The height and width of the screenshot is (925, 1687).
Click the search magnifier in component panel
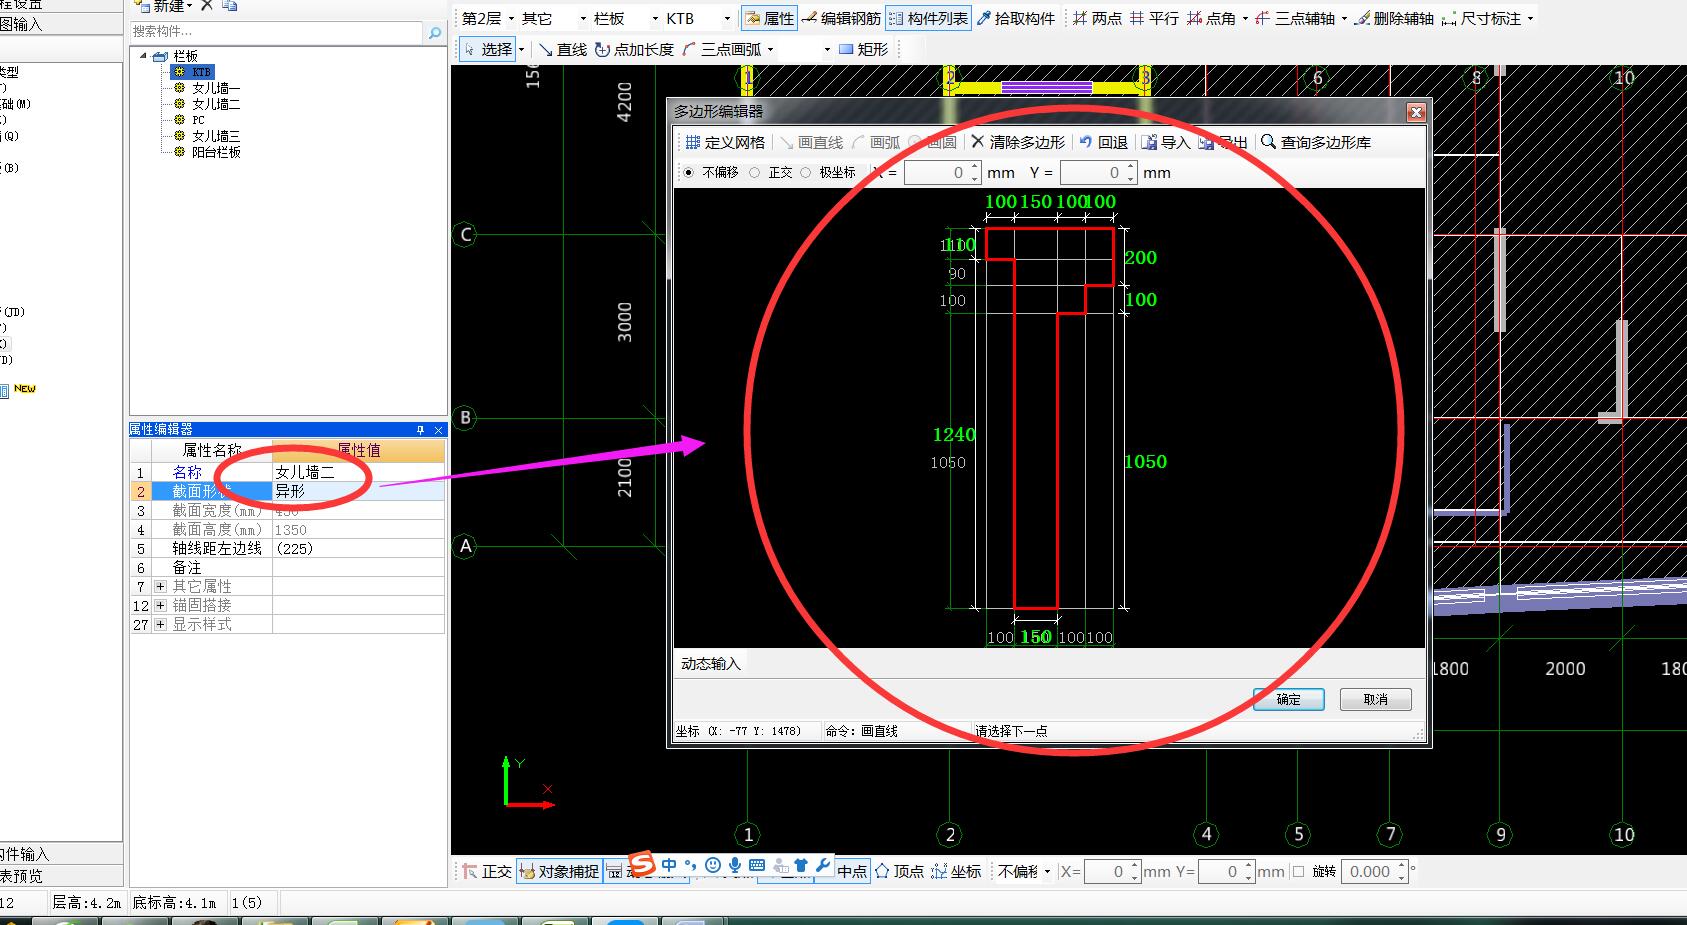point(435,32)
